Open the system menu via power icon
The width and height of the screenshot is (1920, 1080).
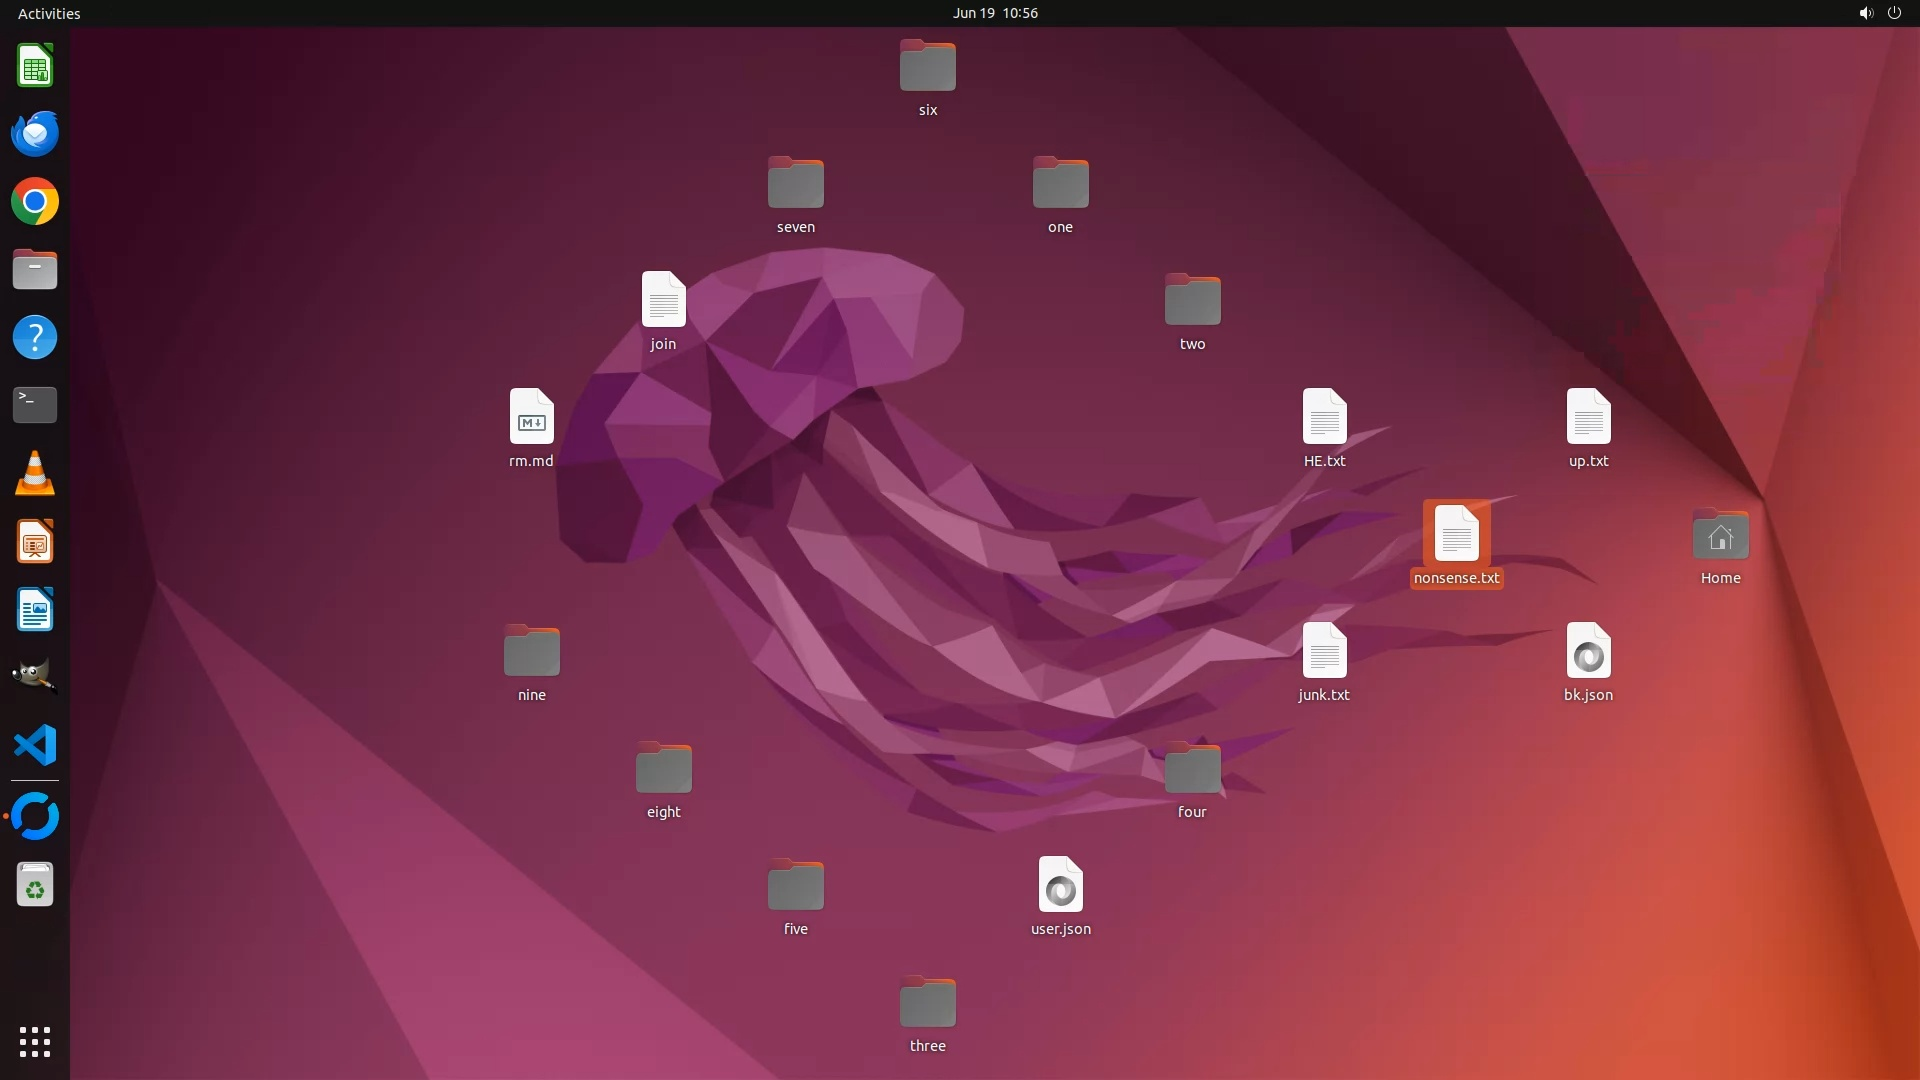1894,13
